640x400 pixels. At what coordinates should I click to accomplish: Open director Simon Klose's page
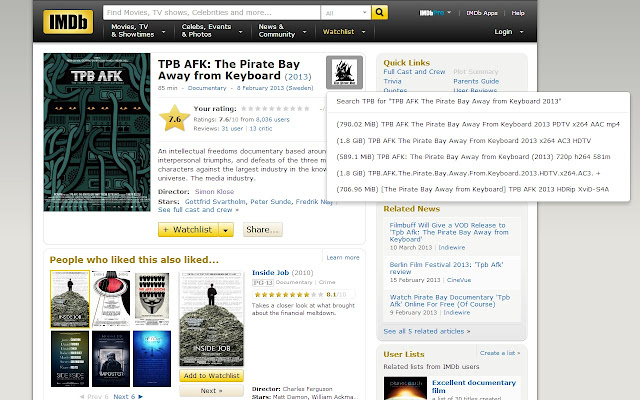[214, 191]
